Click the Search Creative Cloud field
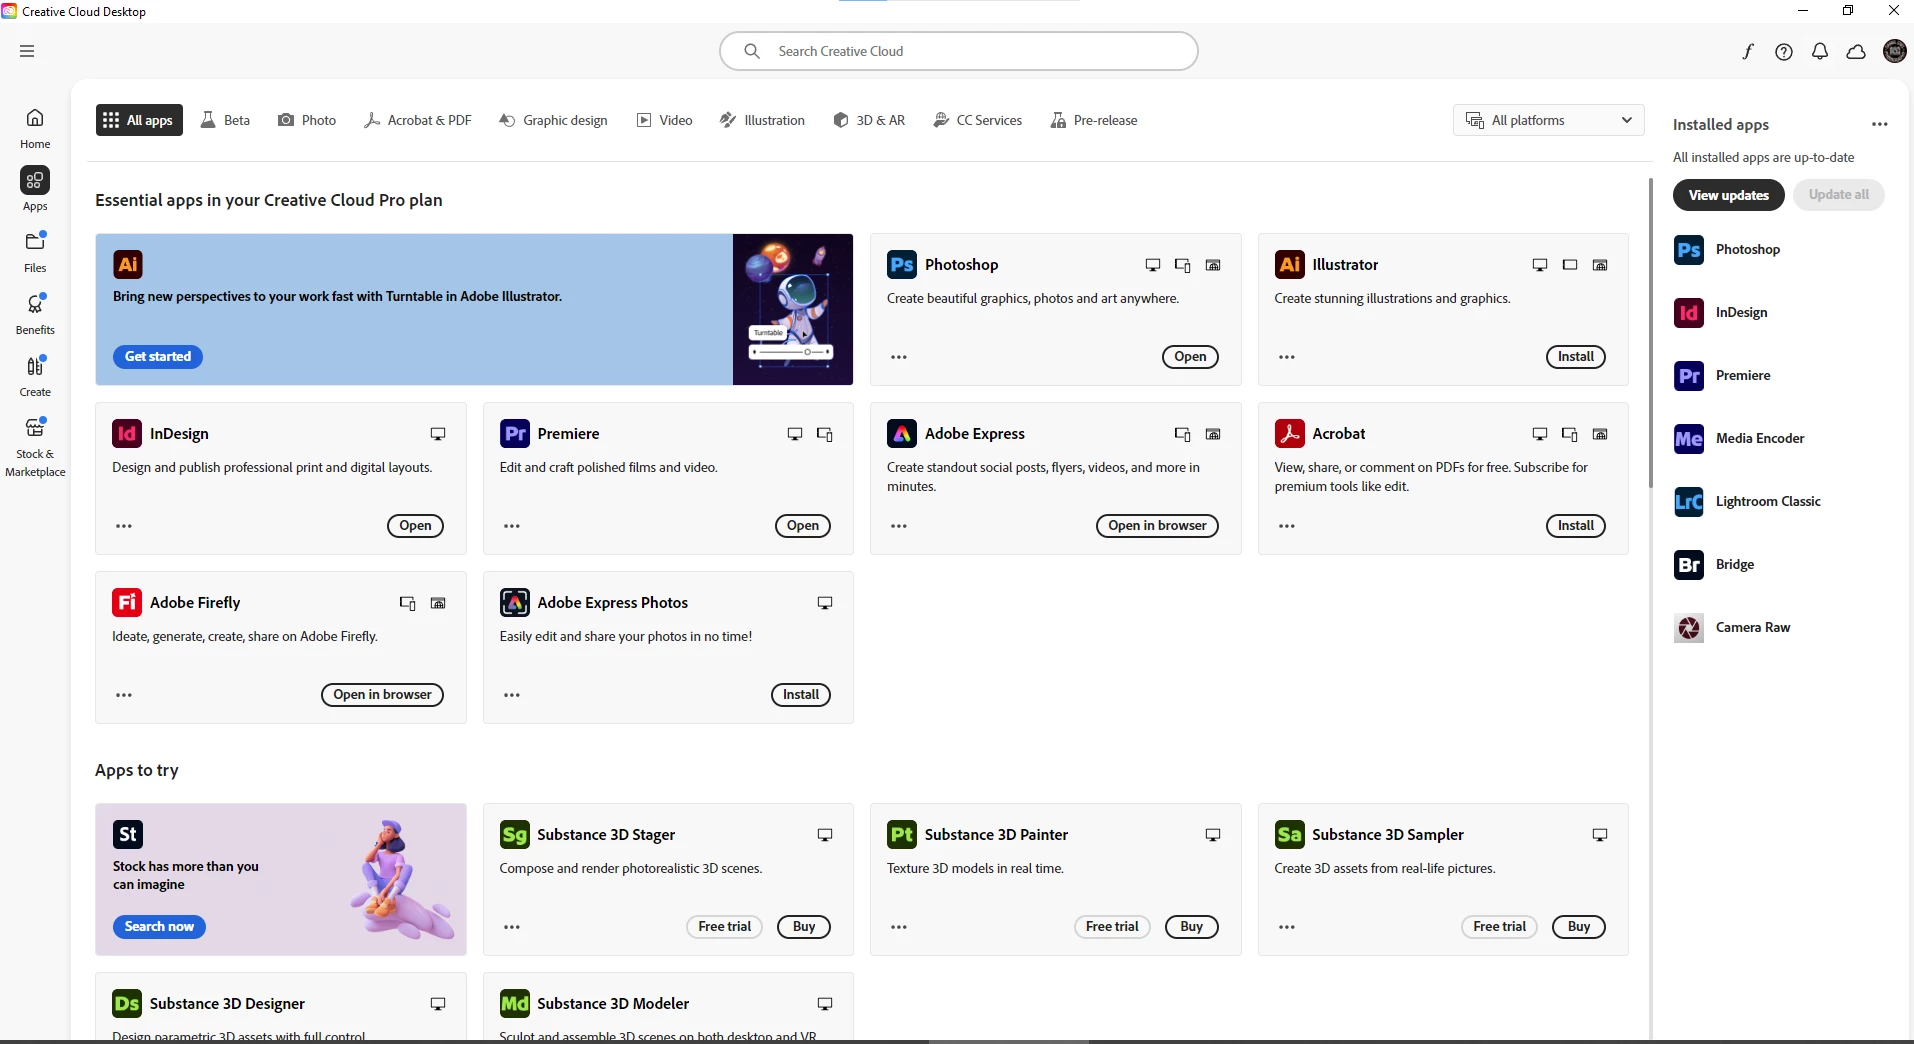 coord(959,51)
